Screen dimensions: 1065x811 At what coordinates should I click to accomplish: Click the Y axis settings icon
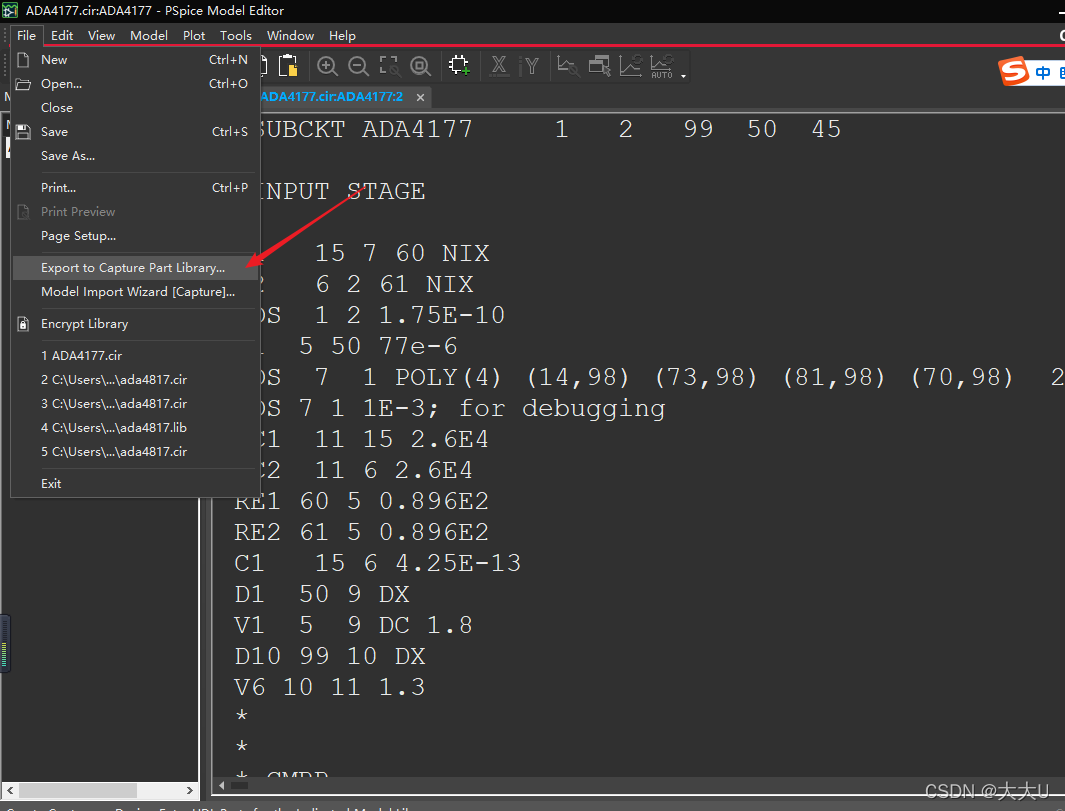pyautogui.click(x=529, y=66)
